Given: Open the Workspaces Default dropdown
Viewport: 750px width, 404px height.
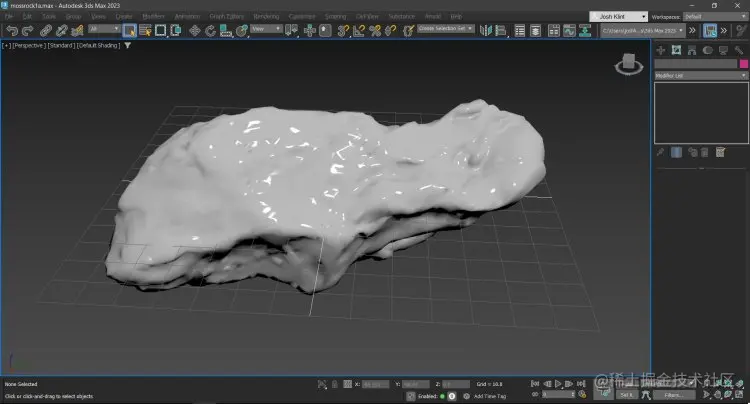Looking at the screenshot, I should coord(715,16).
